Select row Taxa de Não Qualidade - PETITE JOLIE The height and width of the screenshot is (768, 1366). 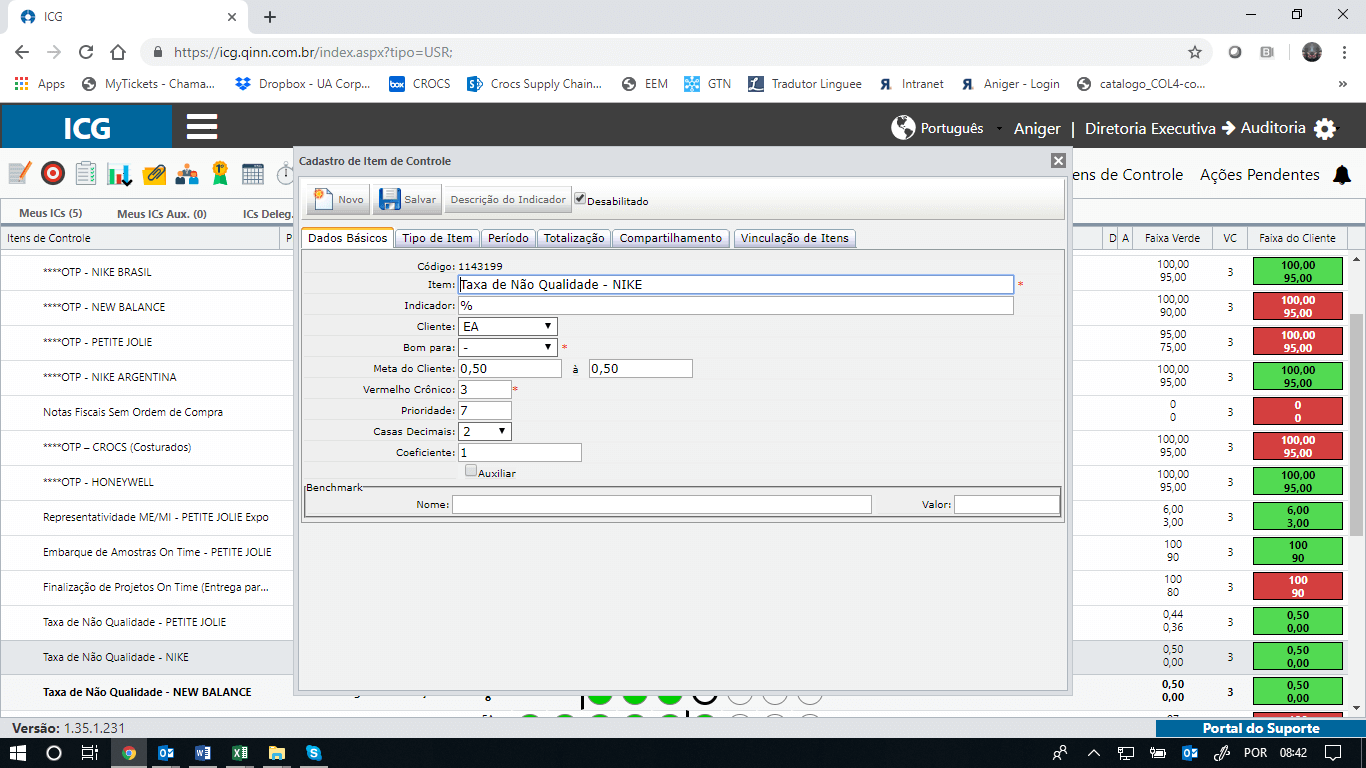click(x=135, y=622)
